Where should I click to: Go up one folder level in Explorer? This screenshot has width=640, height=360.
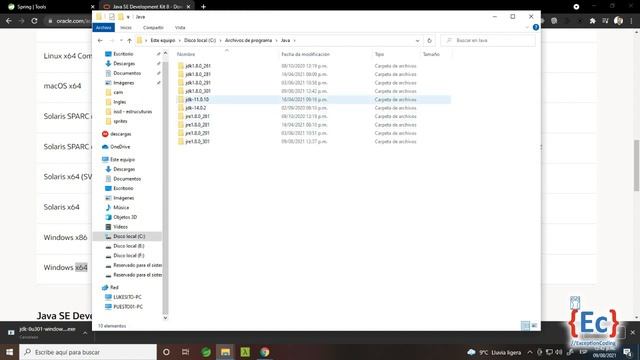click(x=129, y=40)
